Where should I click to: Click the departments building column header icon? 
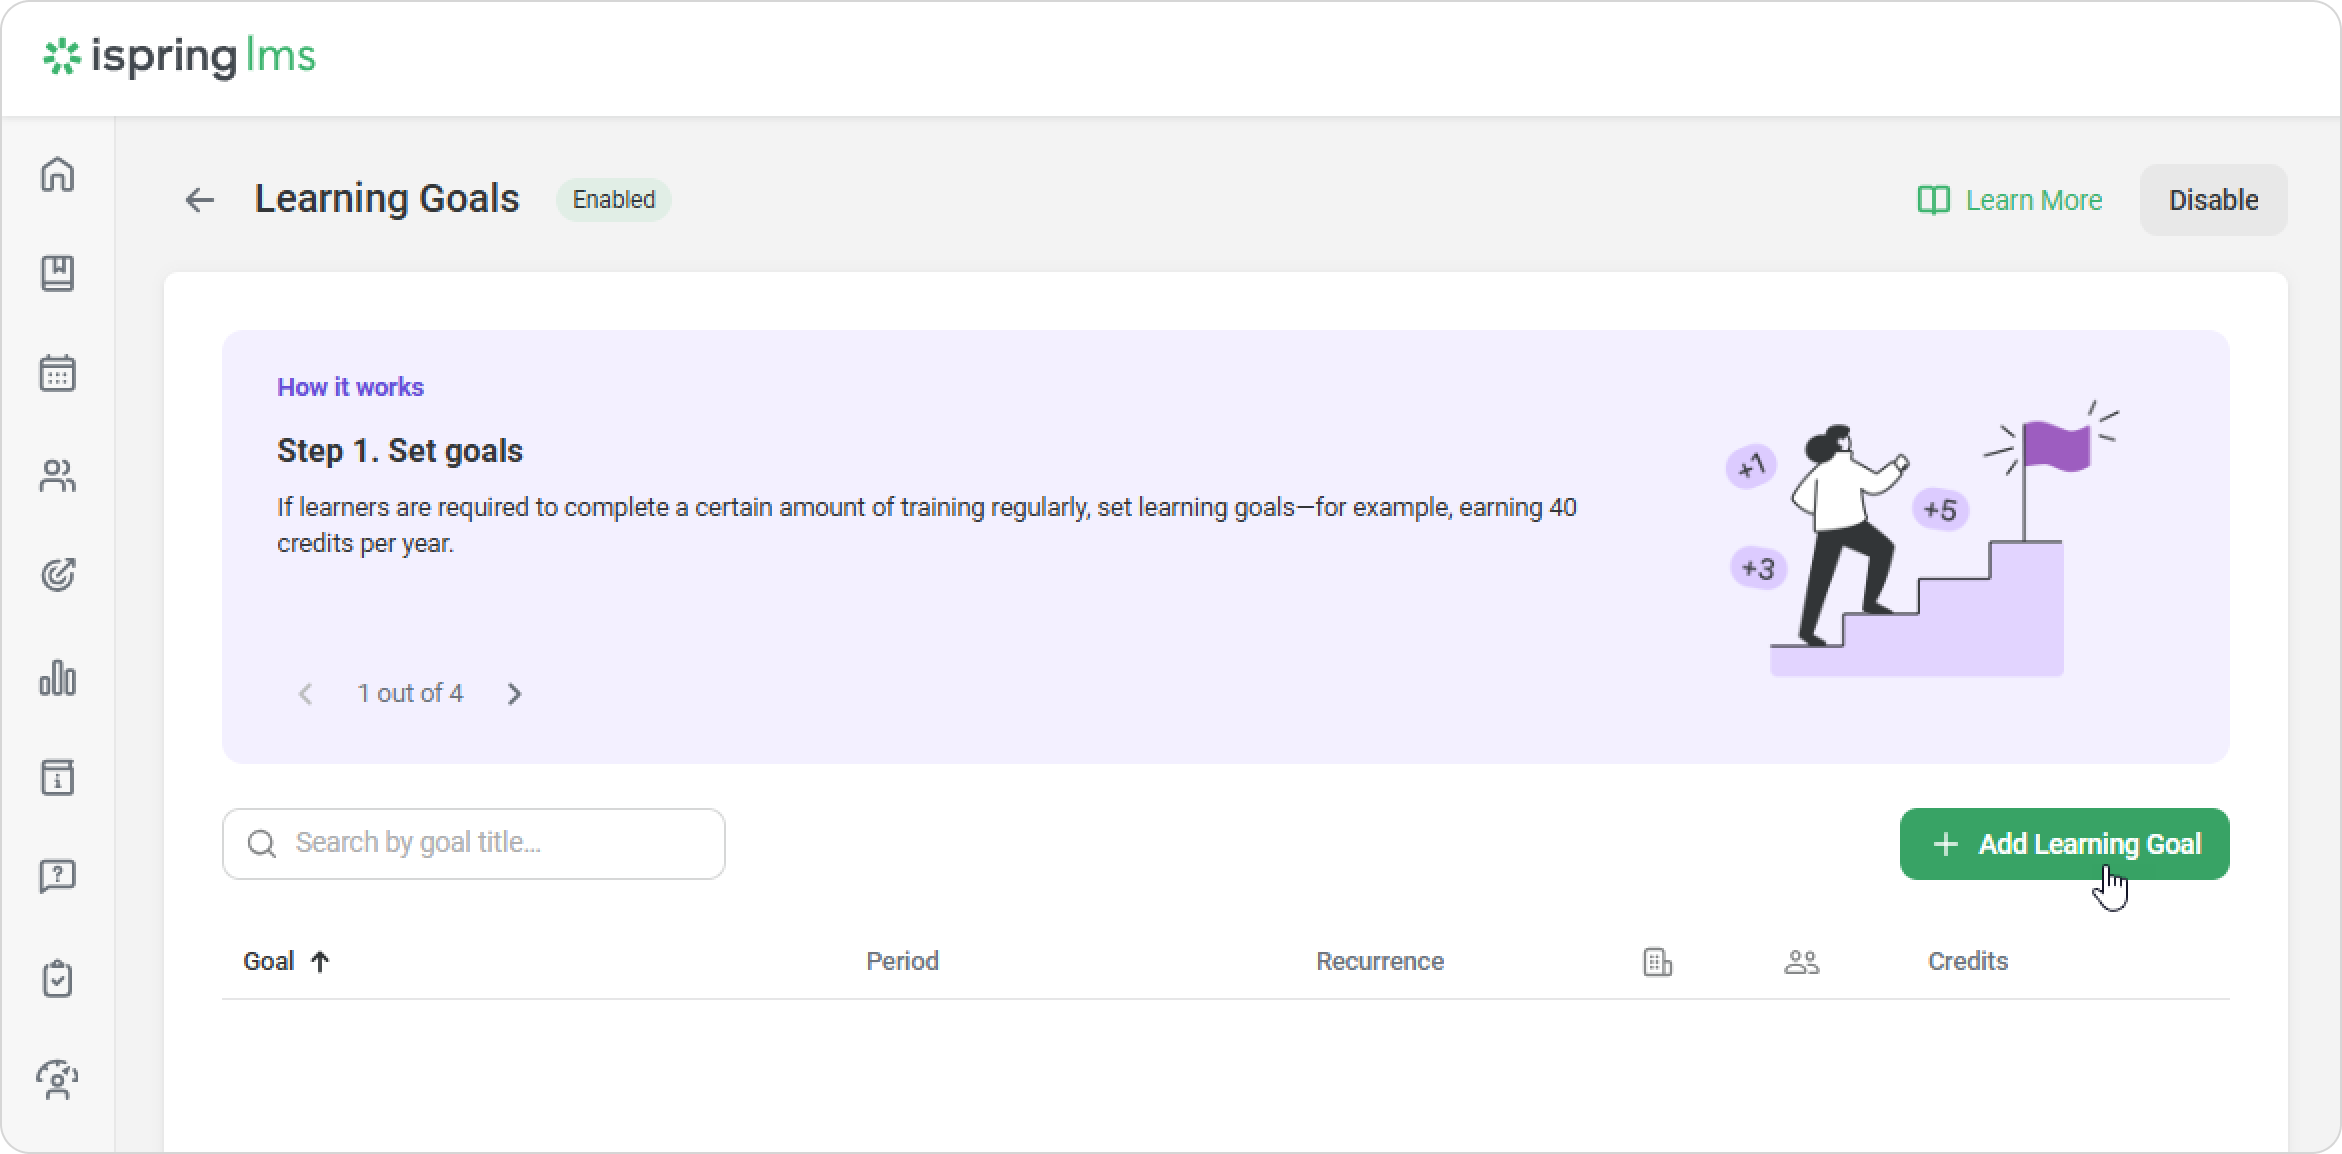[x=1657, y=962]
